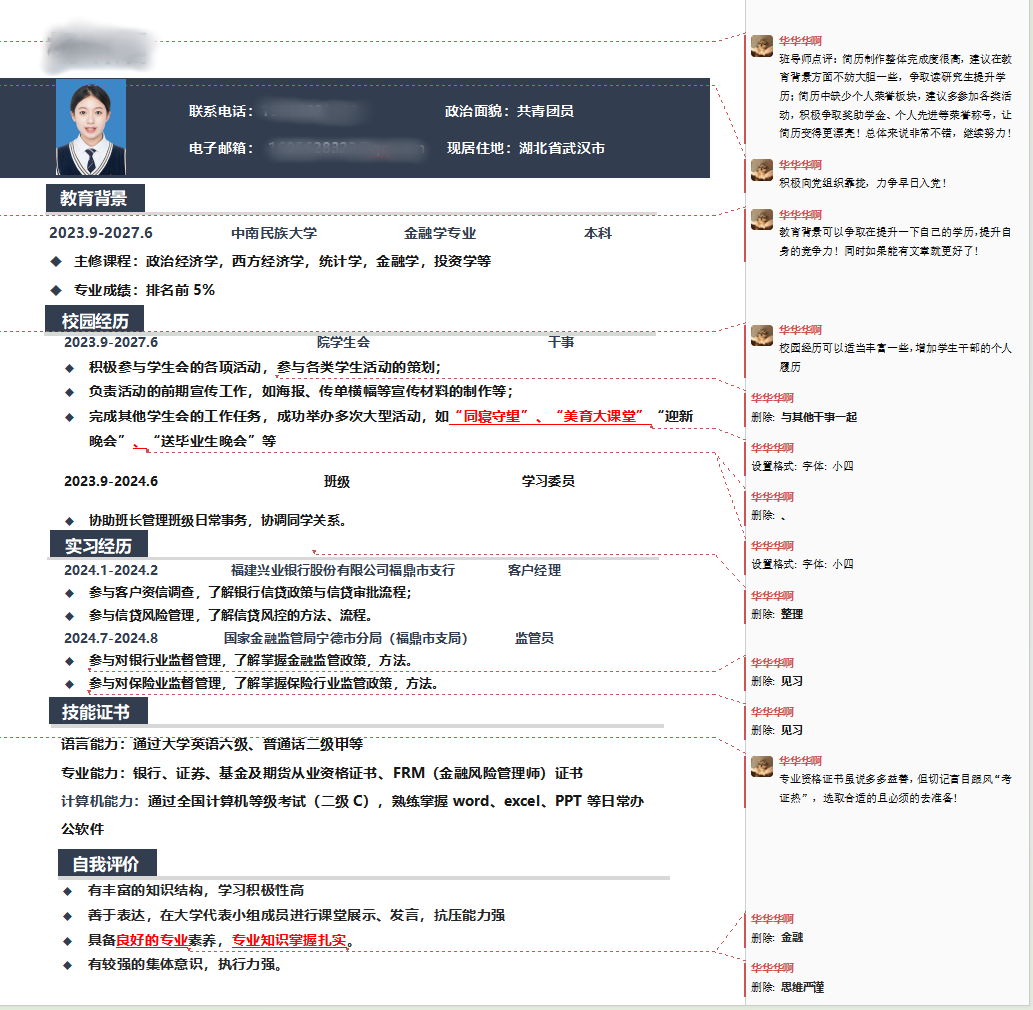Click the 中南民族大学 school name text
Screen dimensions: 1033x1010
point(274,233)
